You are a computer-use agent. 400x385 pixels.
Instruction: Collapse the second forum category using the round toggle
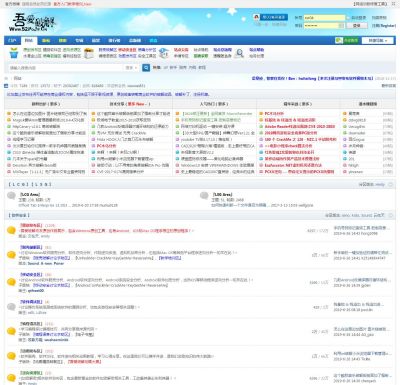click(390, 215)
